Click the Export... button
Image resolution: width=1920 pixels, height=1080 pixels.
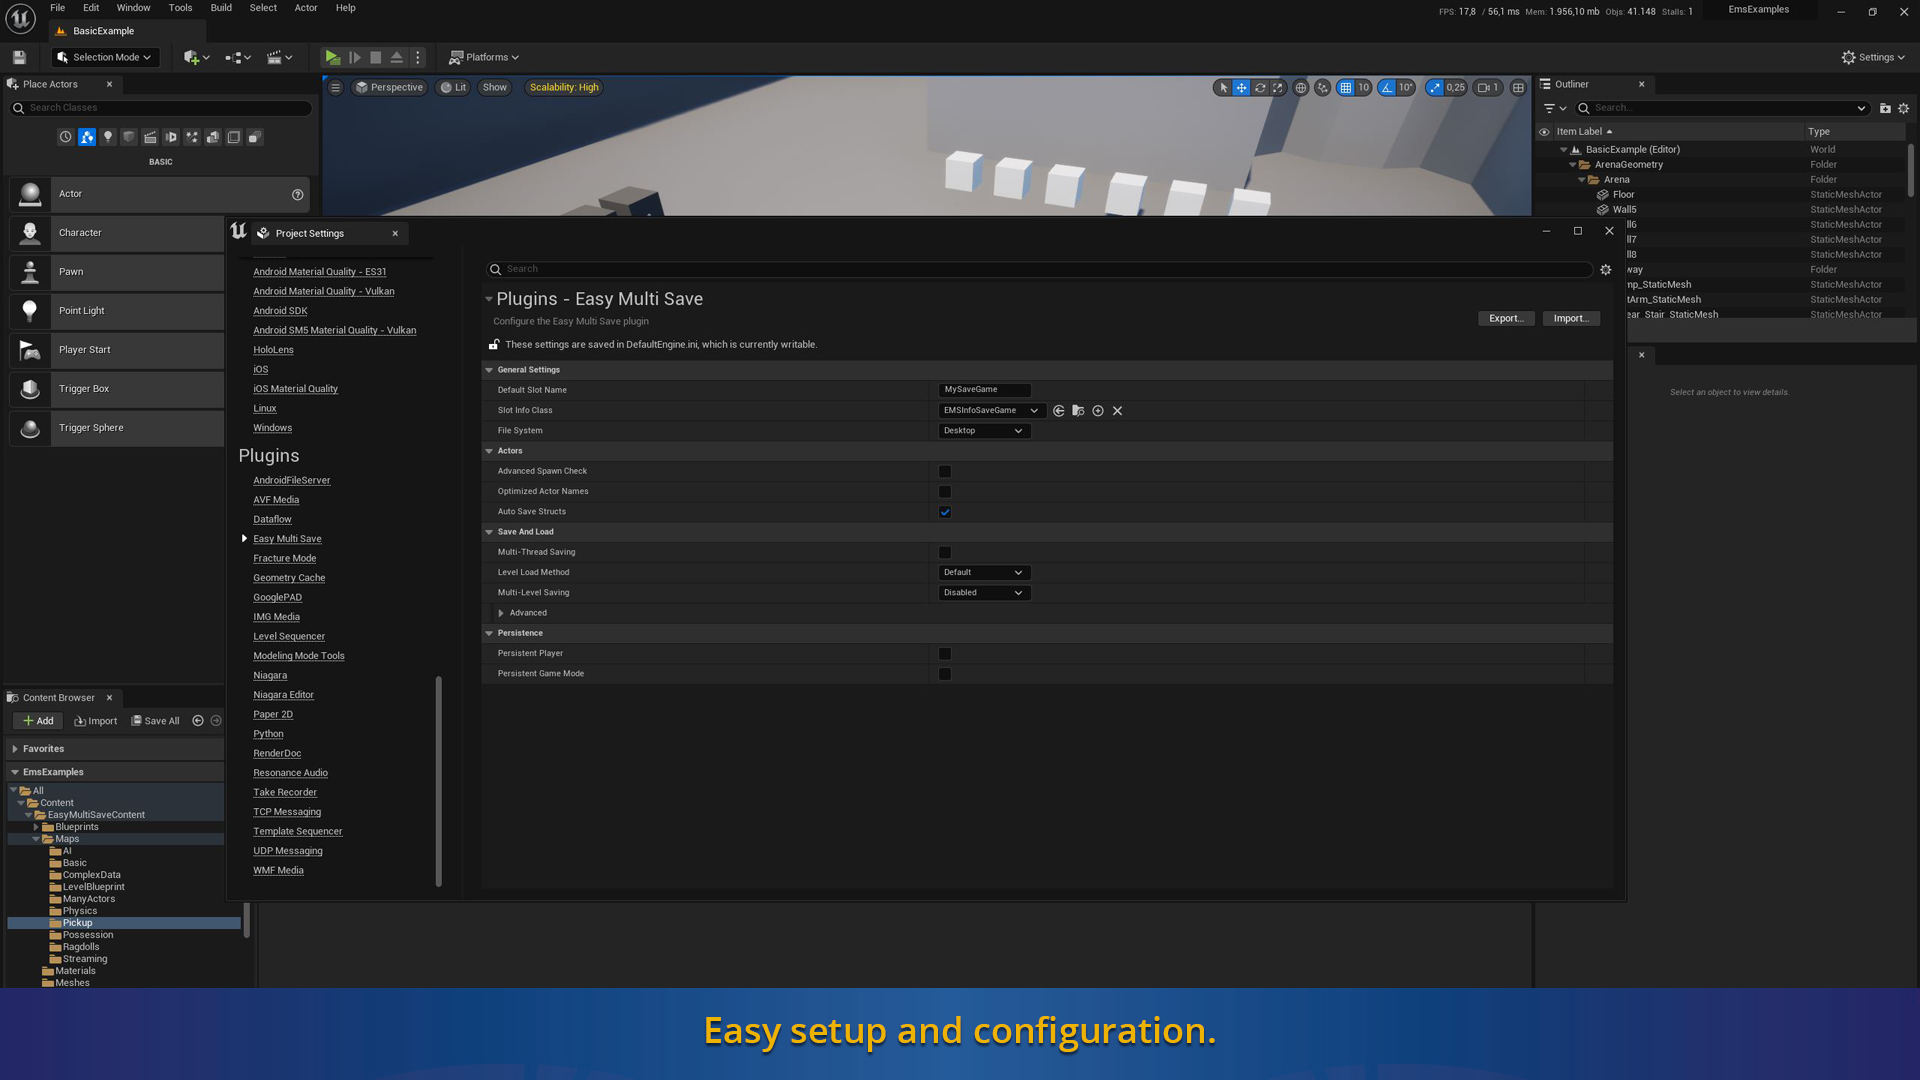pyautogui.click(x=1505, y=319)
